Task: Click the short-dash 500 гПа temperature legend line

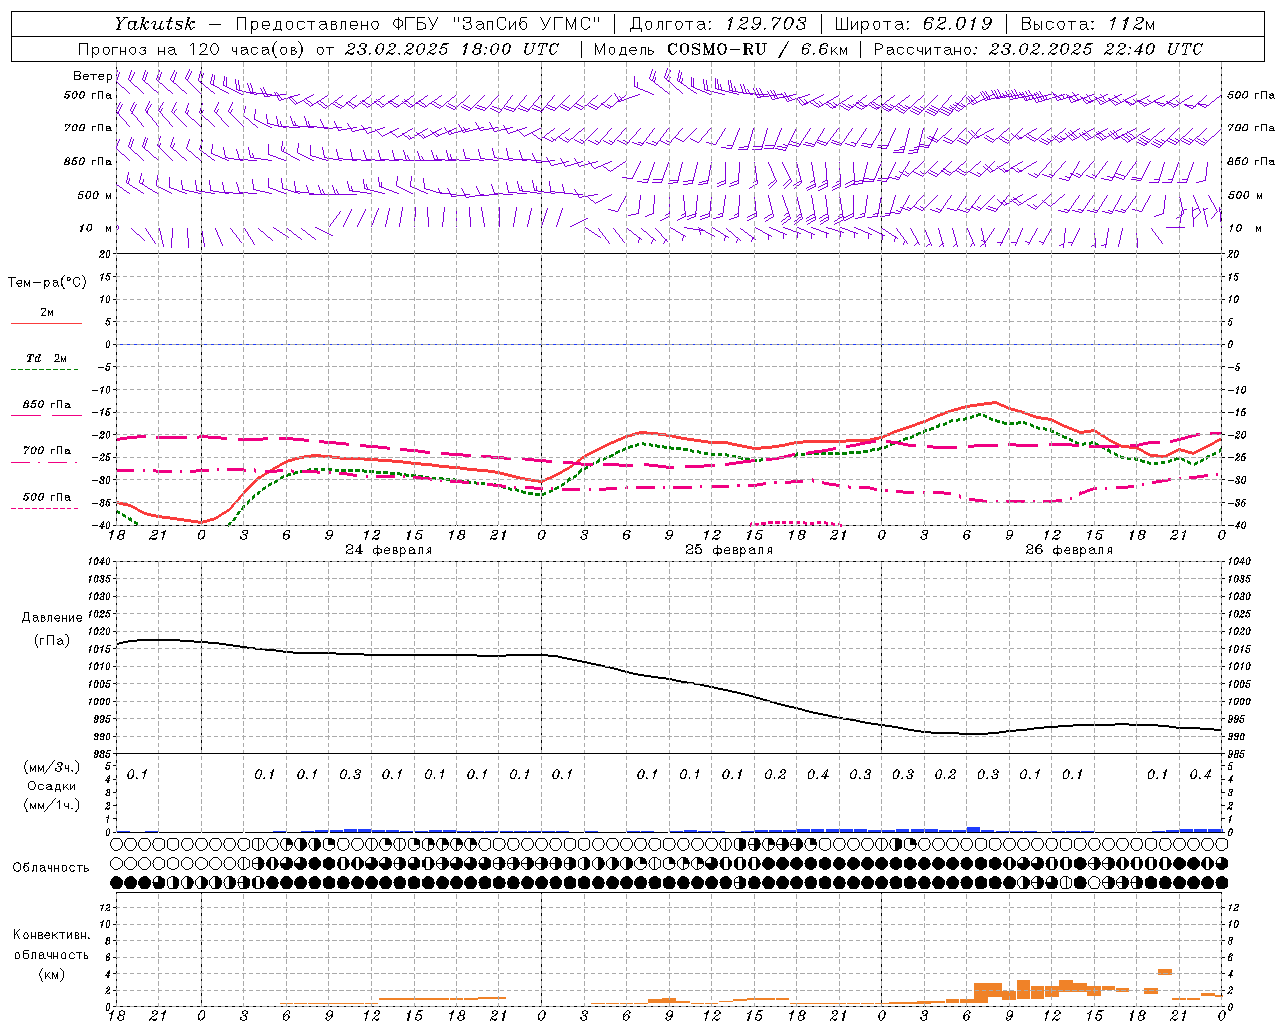Action: point(46,508)
